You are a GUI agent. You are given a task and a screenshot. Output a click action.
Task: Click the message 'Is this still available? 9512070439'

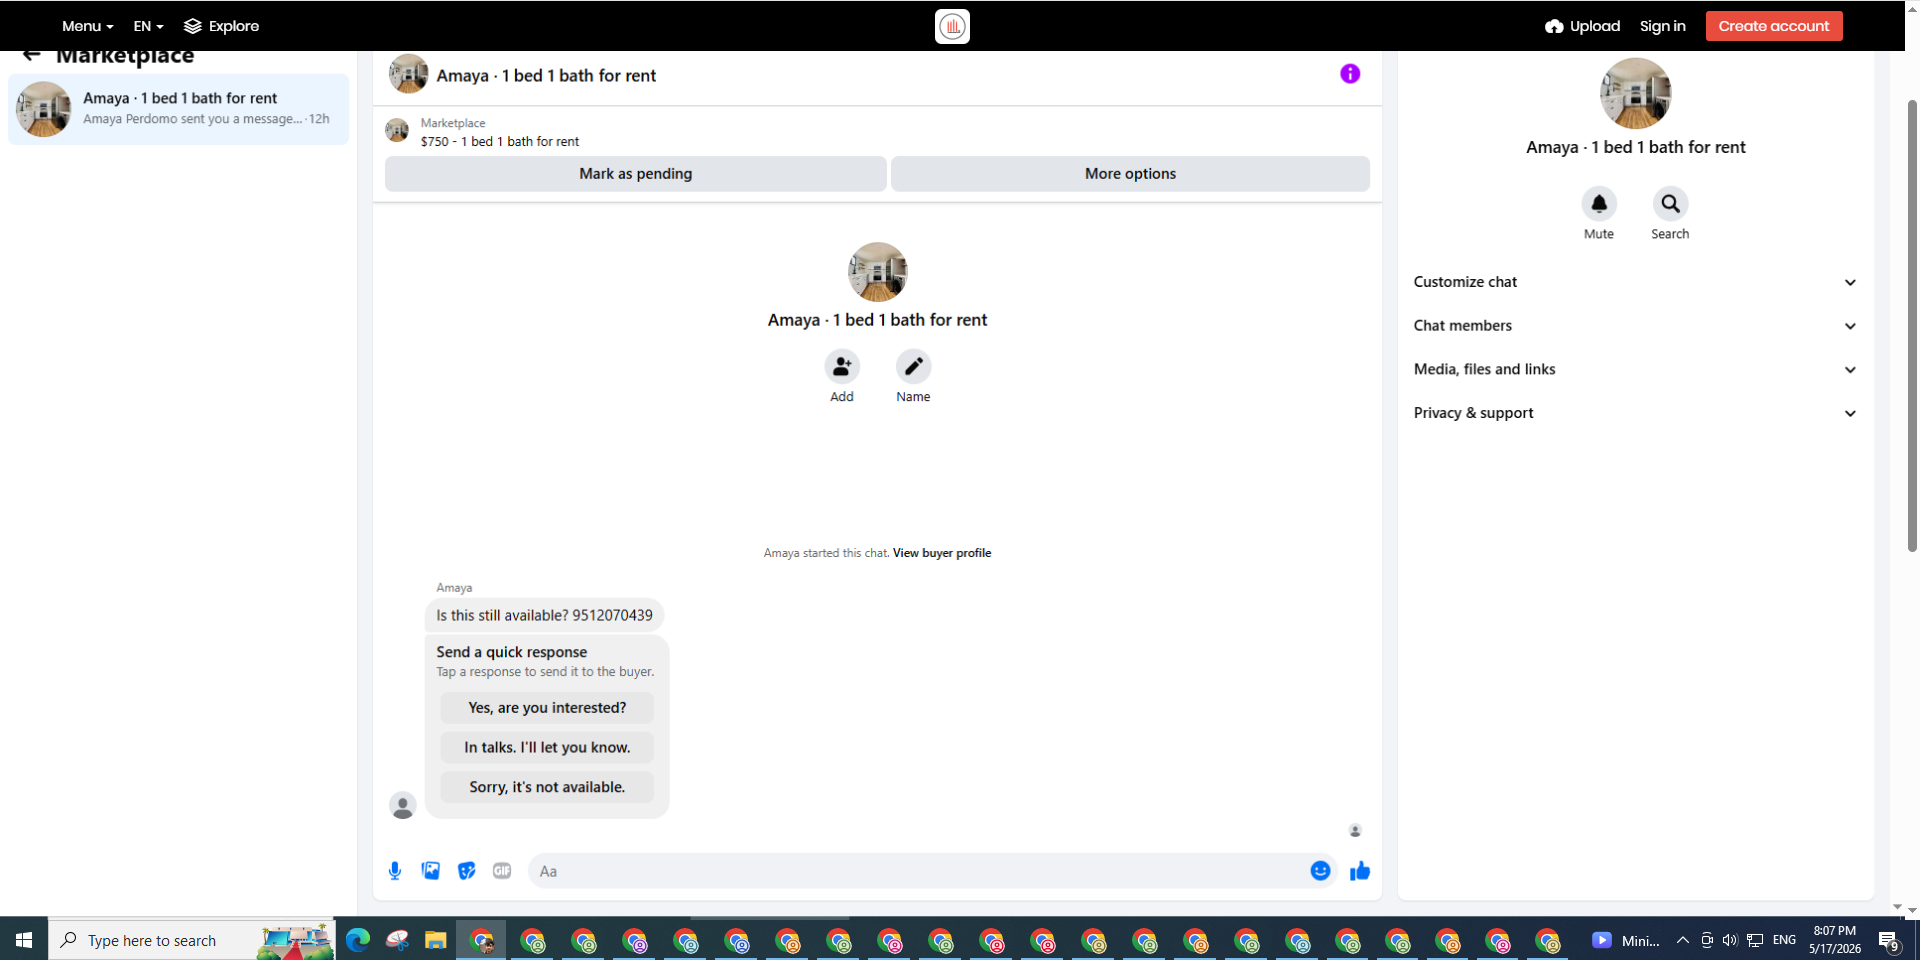pyautogui.click(x=544, y=616)
